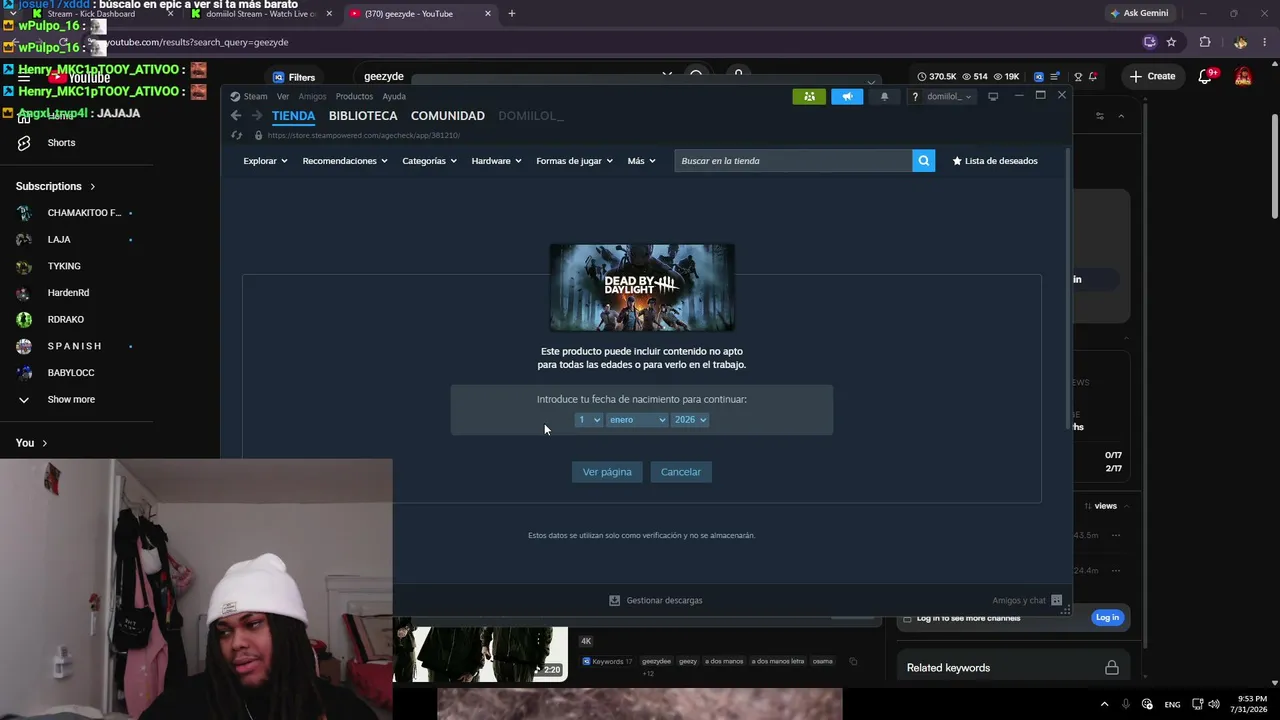1280x720 pixels.
Task: Open the birth year dropdown showing 2026
Action: (x=690, y=420)
